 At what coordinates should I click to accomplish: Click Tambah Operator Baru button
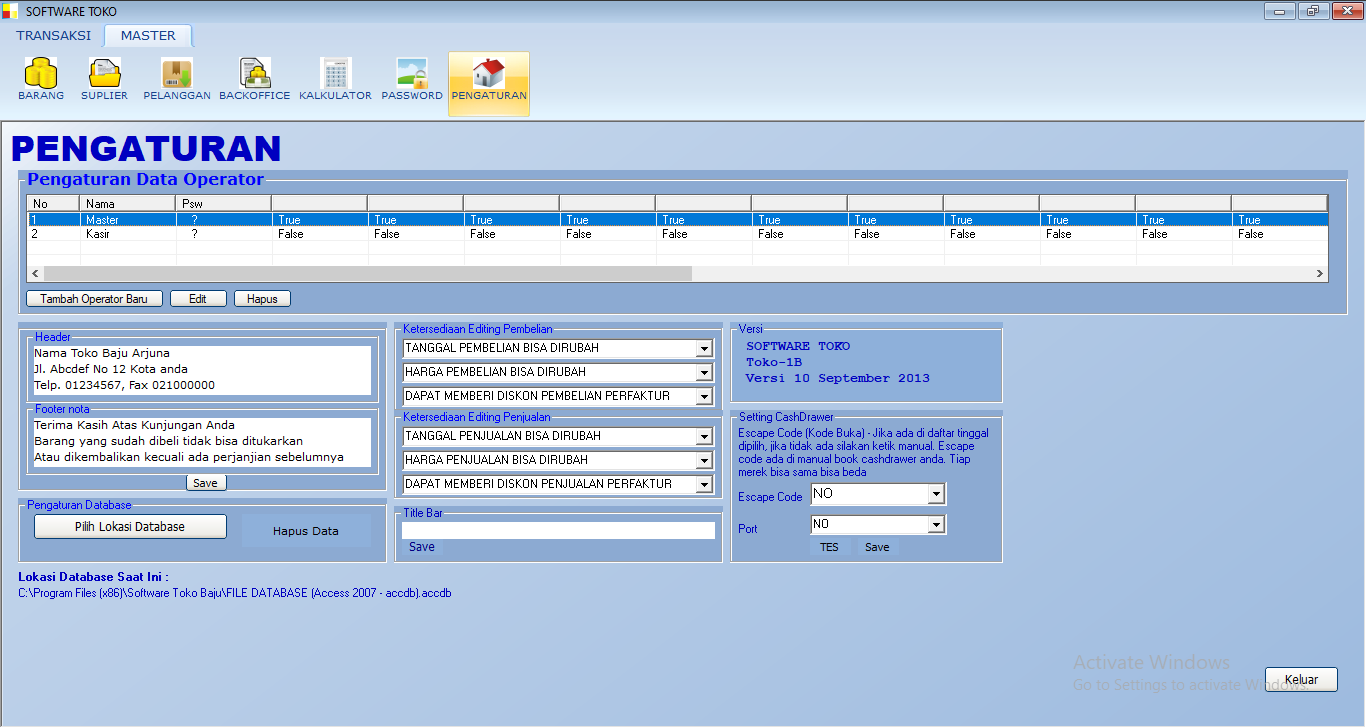click(x=94, y=299)
